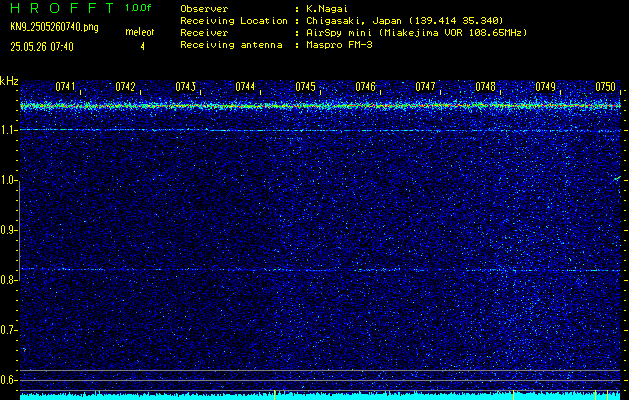Click the Maspro FM-3 antenna text
Image resolution: width=629 pixels, height=400 pixels.
tap(339, 45)
